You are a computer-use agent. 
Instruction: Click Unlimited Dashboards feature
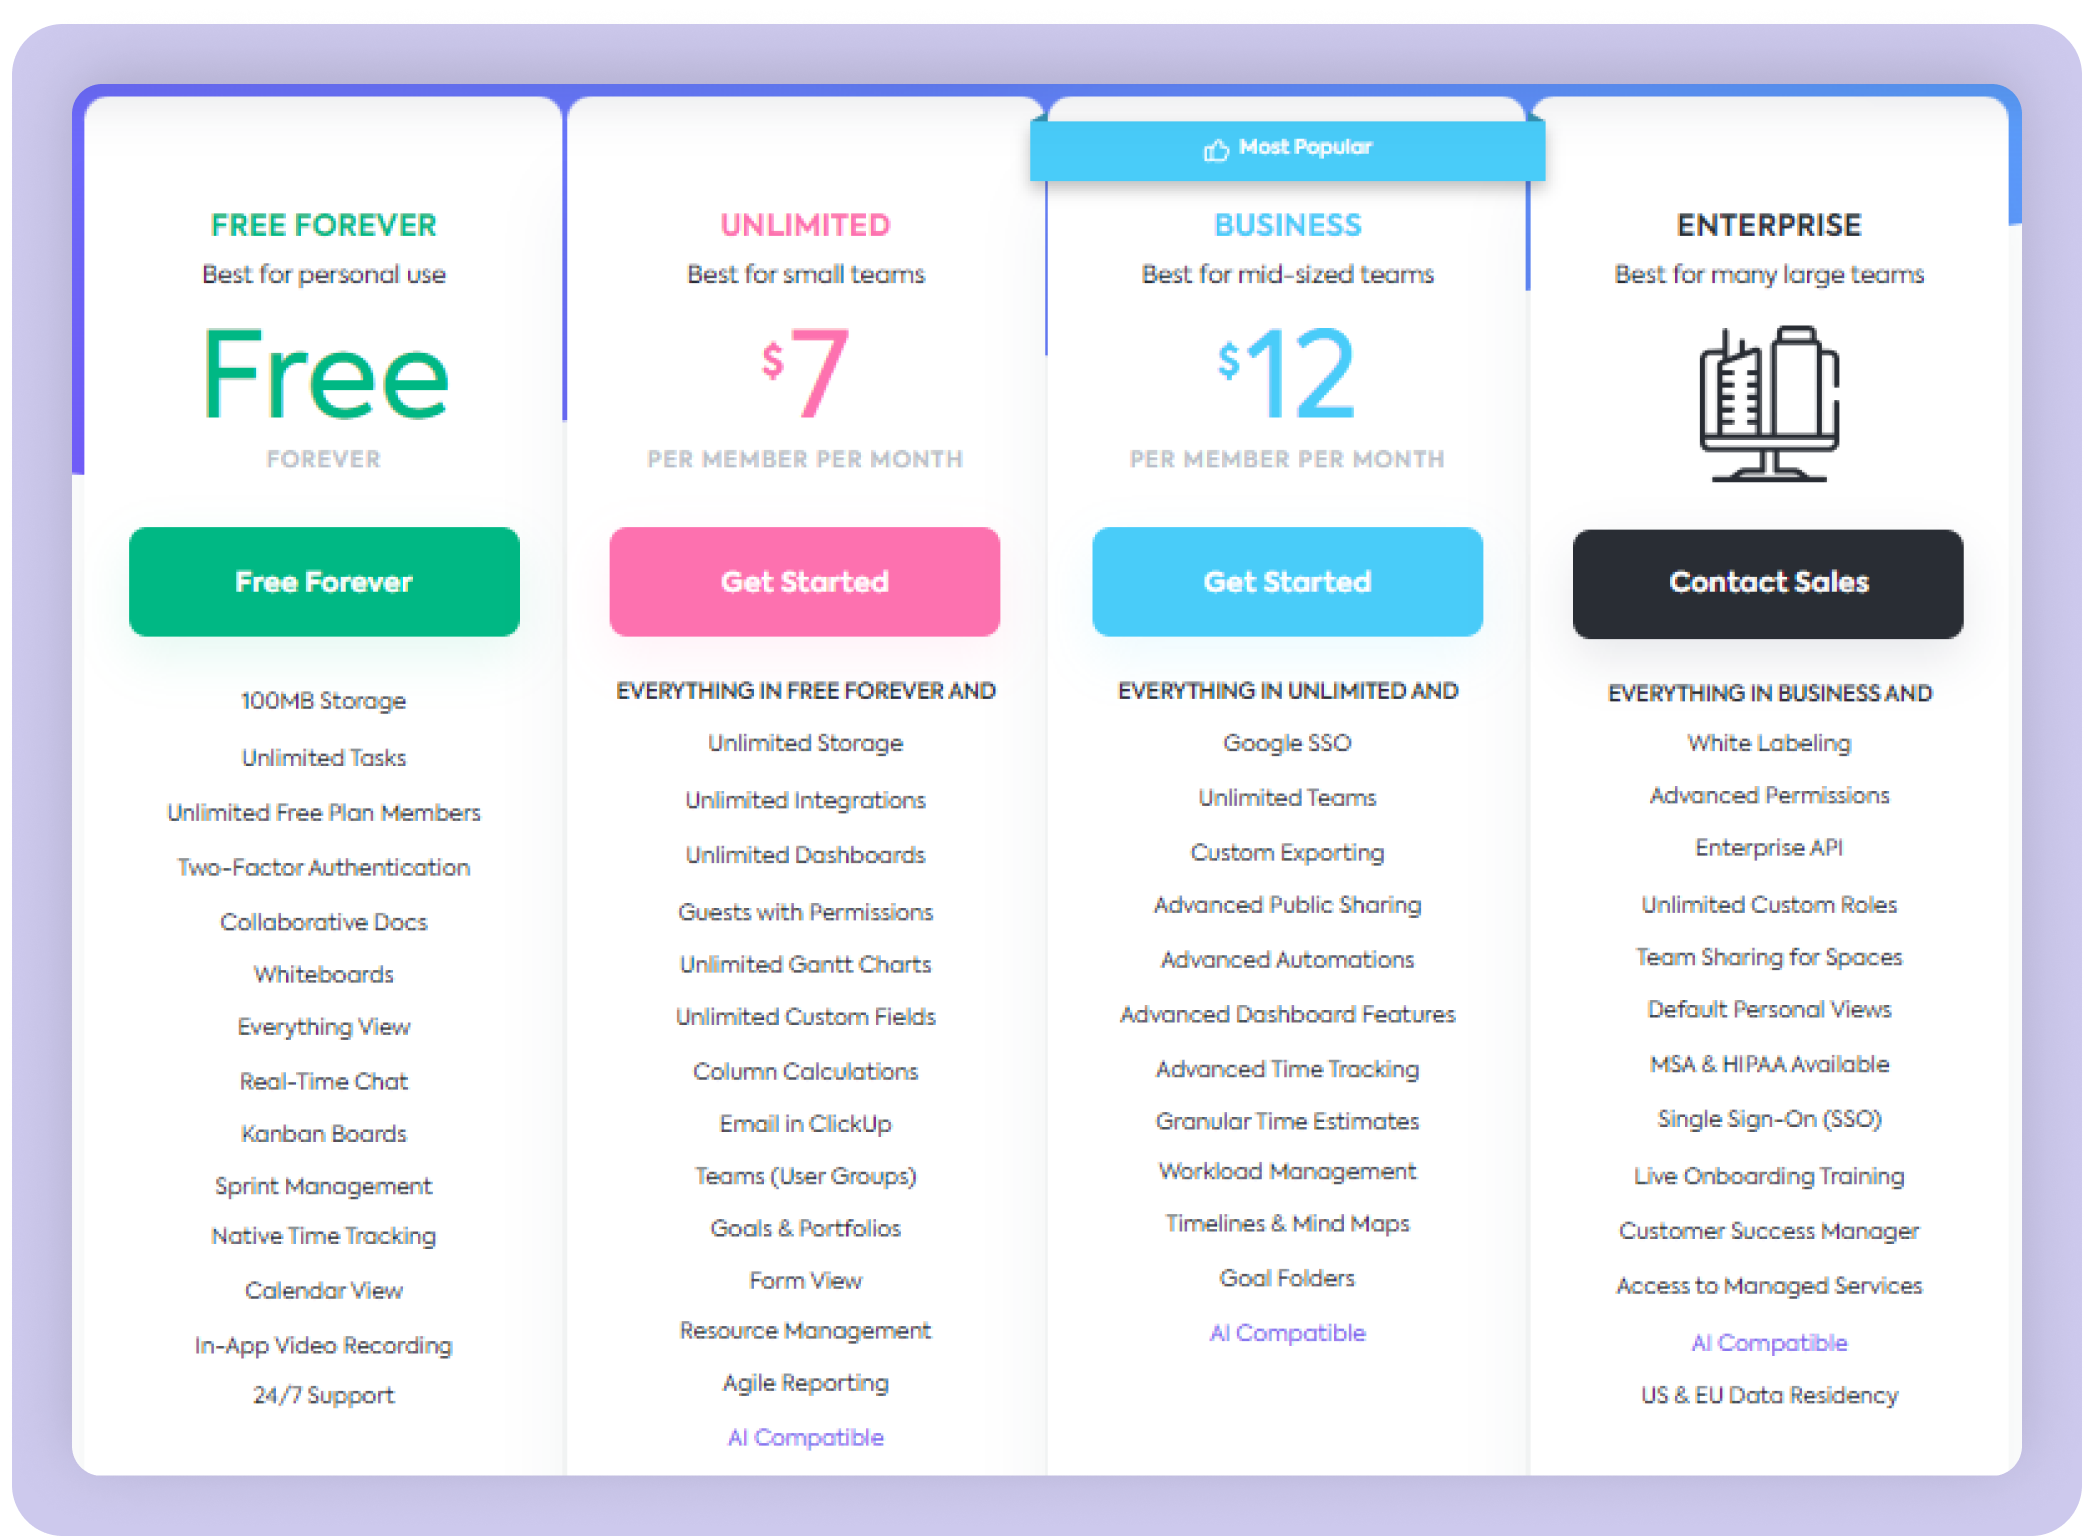click(806, 856)
